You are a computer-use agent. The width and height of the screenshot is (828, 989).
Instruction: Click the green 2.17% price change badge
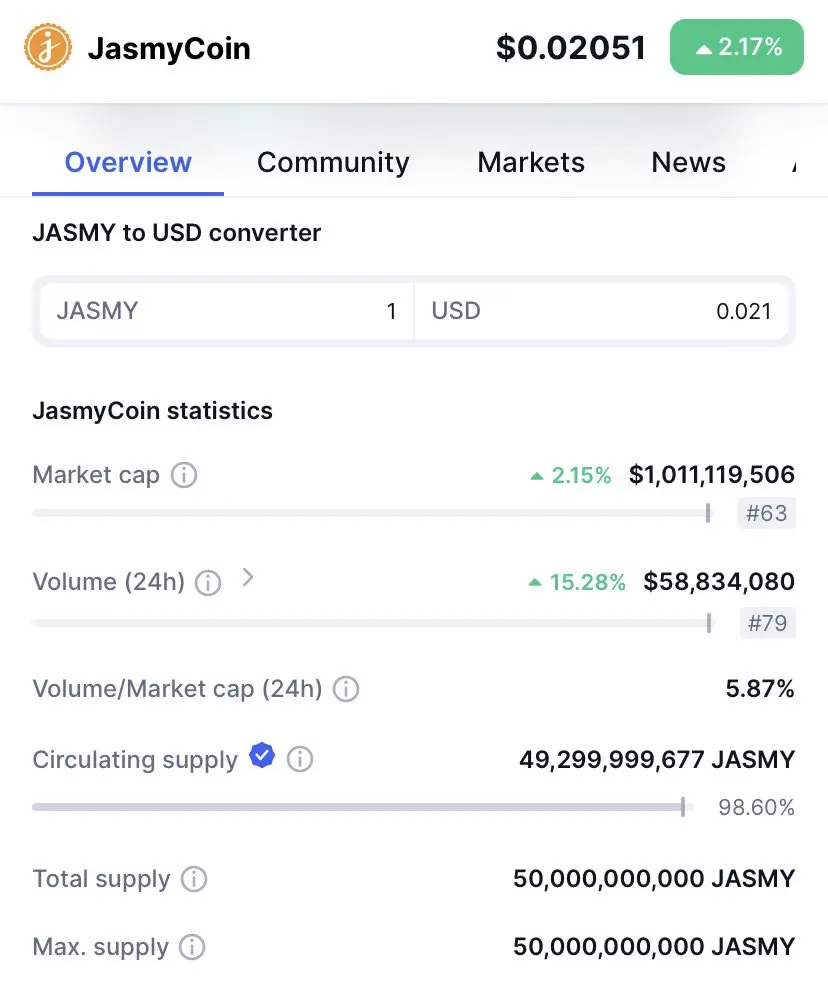(x=737, y=47)
